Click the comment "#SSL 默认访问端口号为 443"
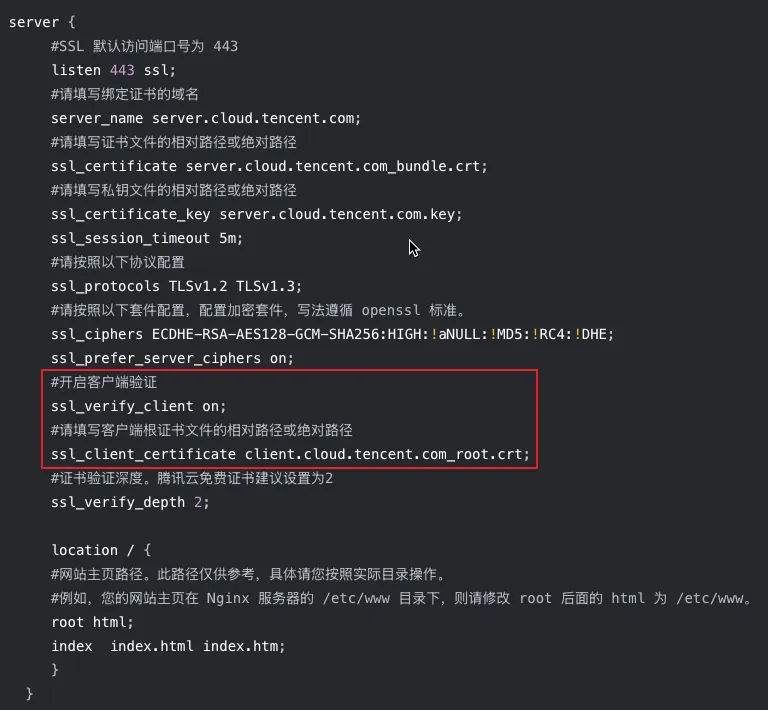 pyautogui.click(x=145, y=46)
